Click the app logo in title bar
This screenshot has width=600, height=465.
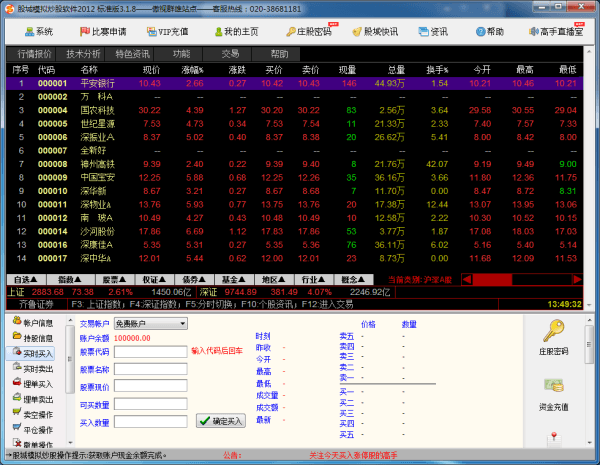10,8
